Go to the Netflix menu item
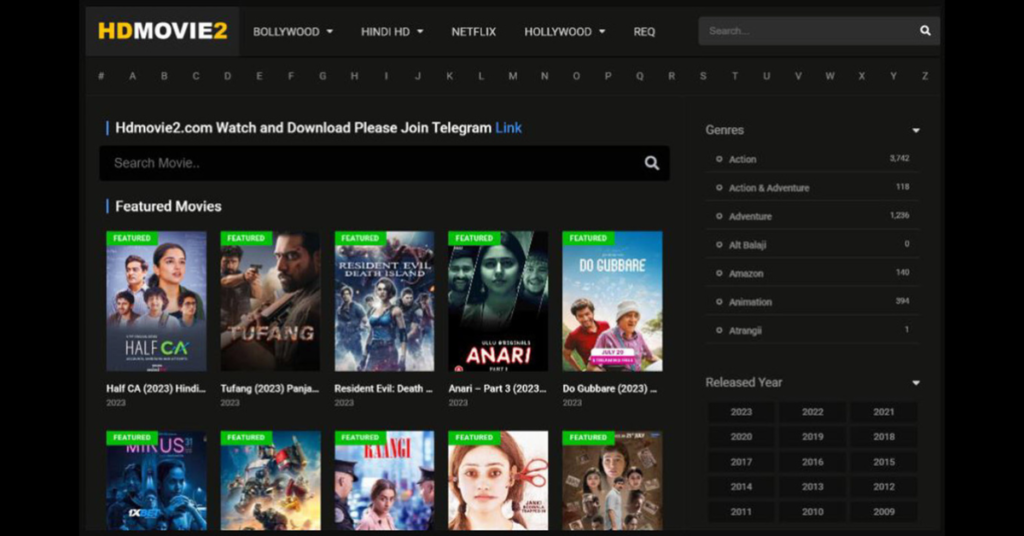This screenshot has height=536, width=1024. pyautogui.click(x=473, y=31)
